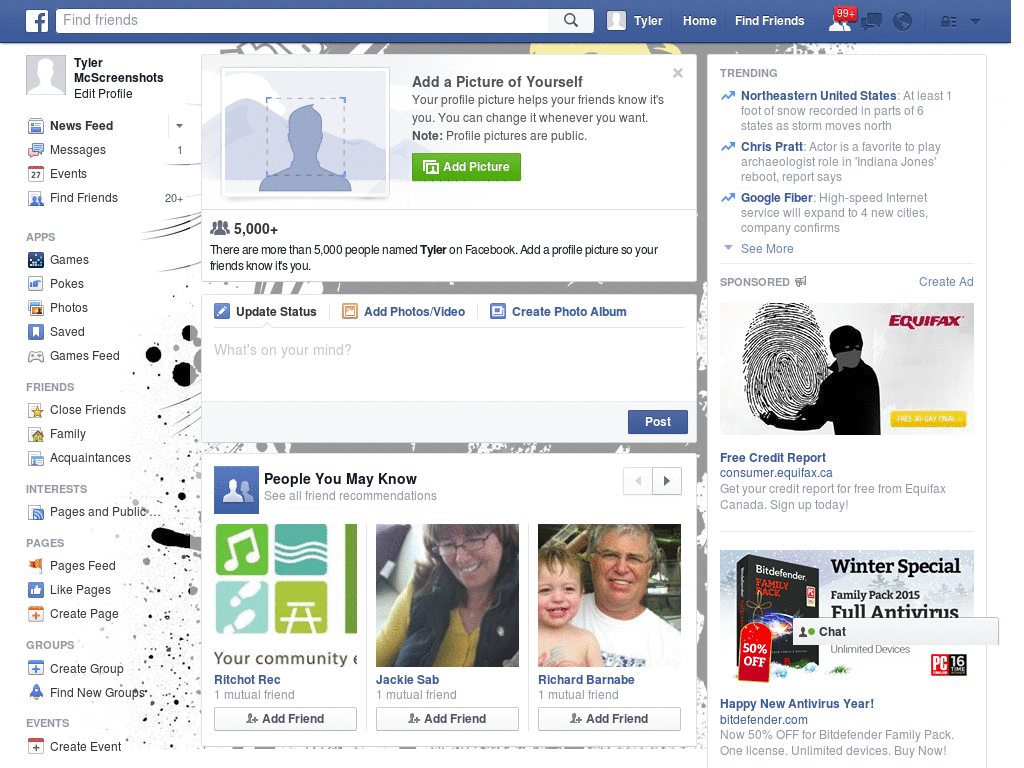Click Happy New Antivirus Year ad link
Viewport: 1024px width, 768px height.
coord(797,704)
